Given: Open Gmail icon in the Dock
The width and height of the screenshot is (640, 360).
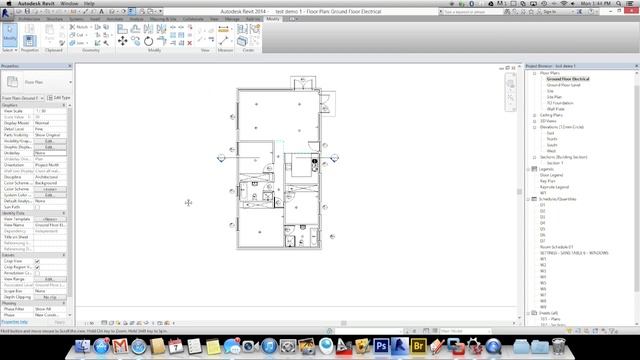Looking at the screenshot, I should [x=120, y=346].
